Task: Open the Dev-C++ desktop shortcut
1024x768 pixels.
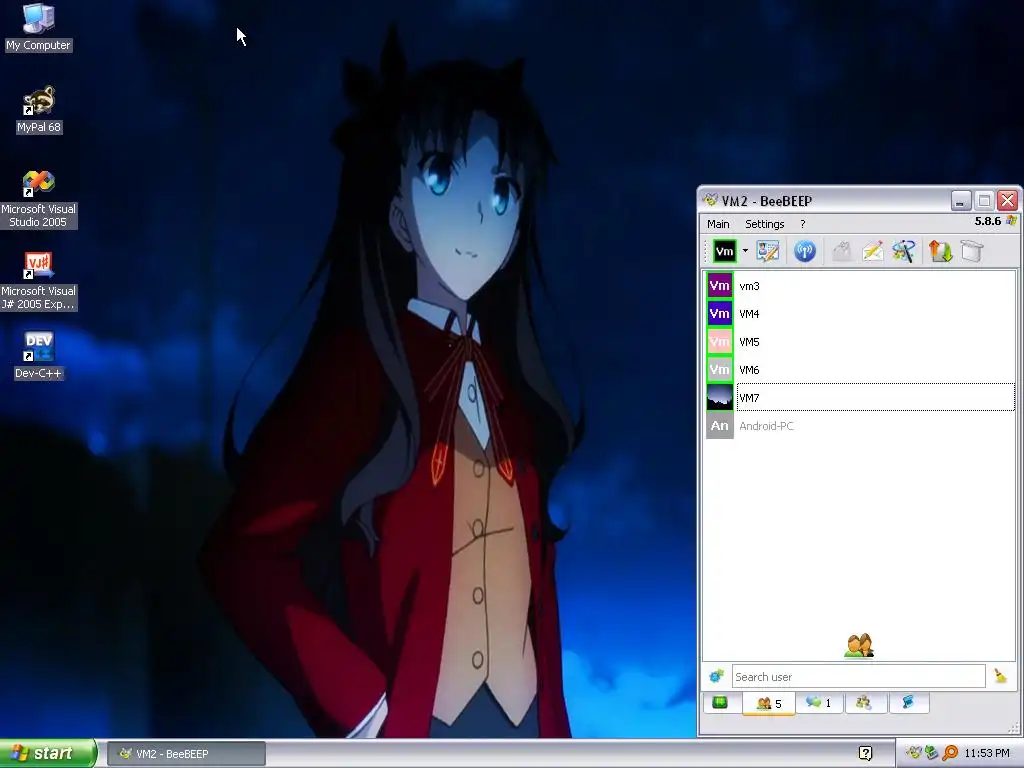Action: tap(39, 355)
